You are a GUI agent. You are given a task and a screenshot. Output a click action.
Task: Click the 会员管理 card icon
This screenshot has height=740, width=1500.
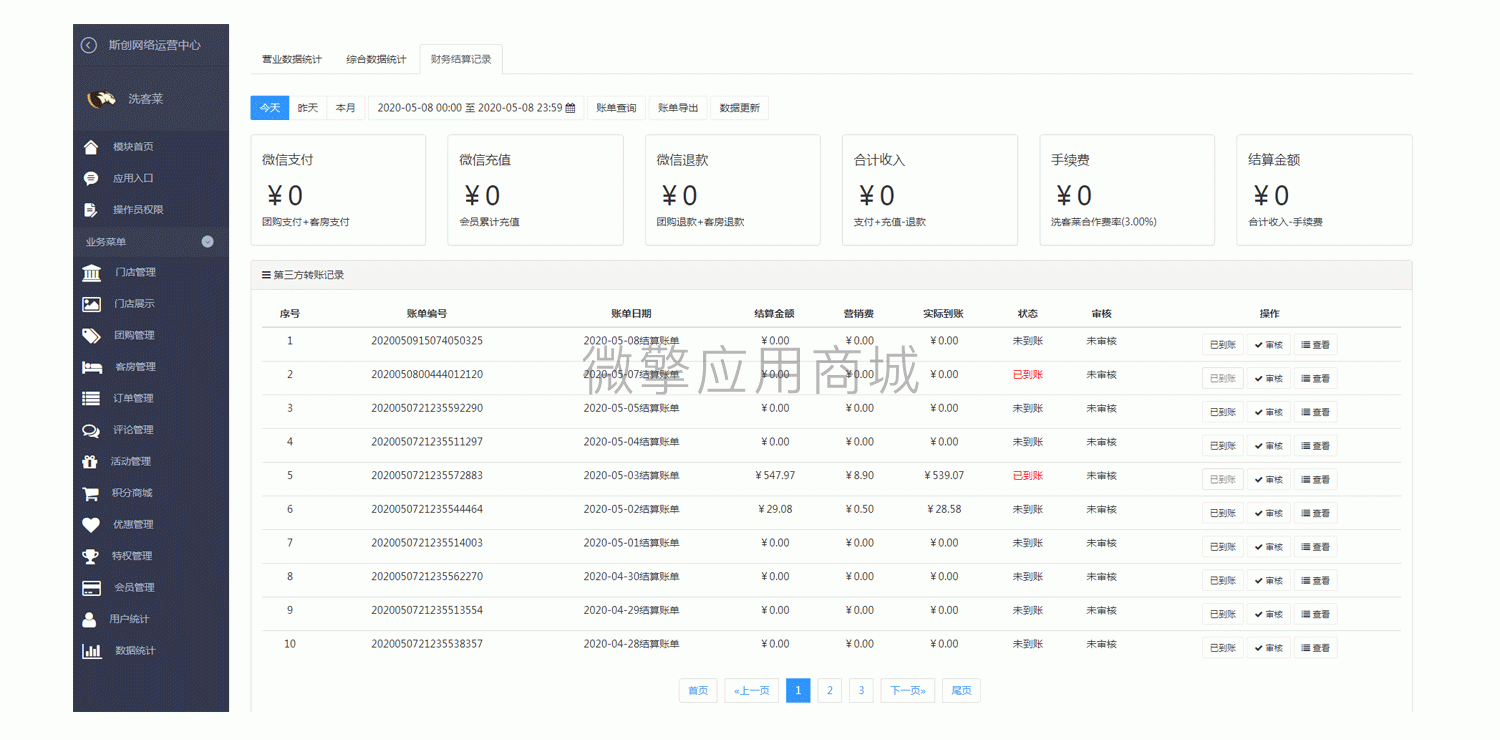pos(91,588)
